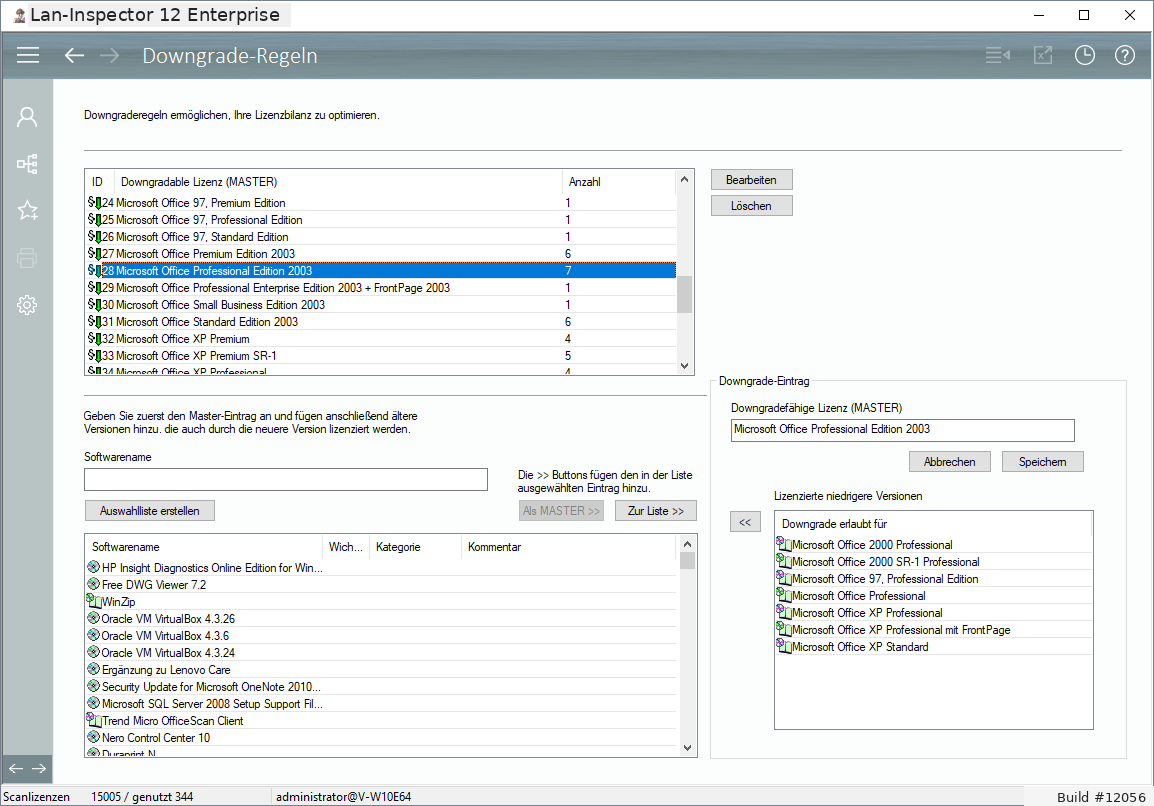
Task: Select Microsoft Office Small Business Edition 2003 row
Action: [381, 304]
